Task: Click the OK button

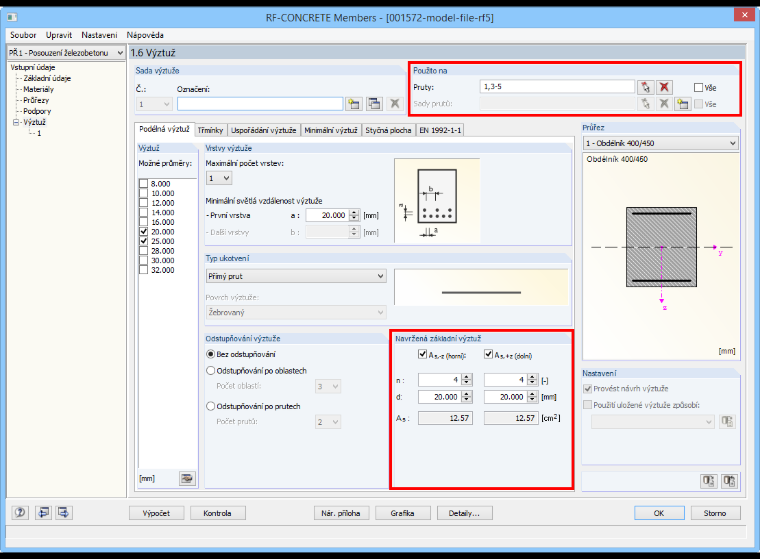Action: pyautogui.click(x=659, y=513)
